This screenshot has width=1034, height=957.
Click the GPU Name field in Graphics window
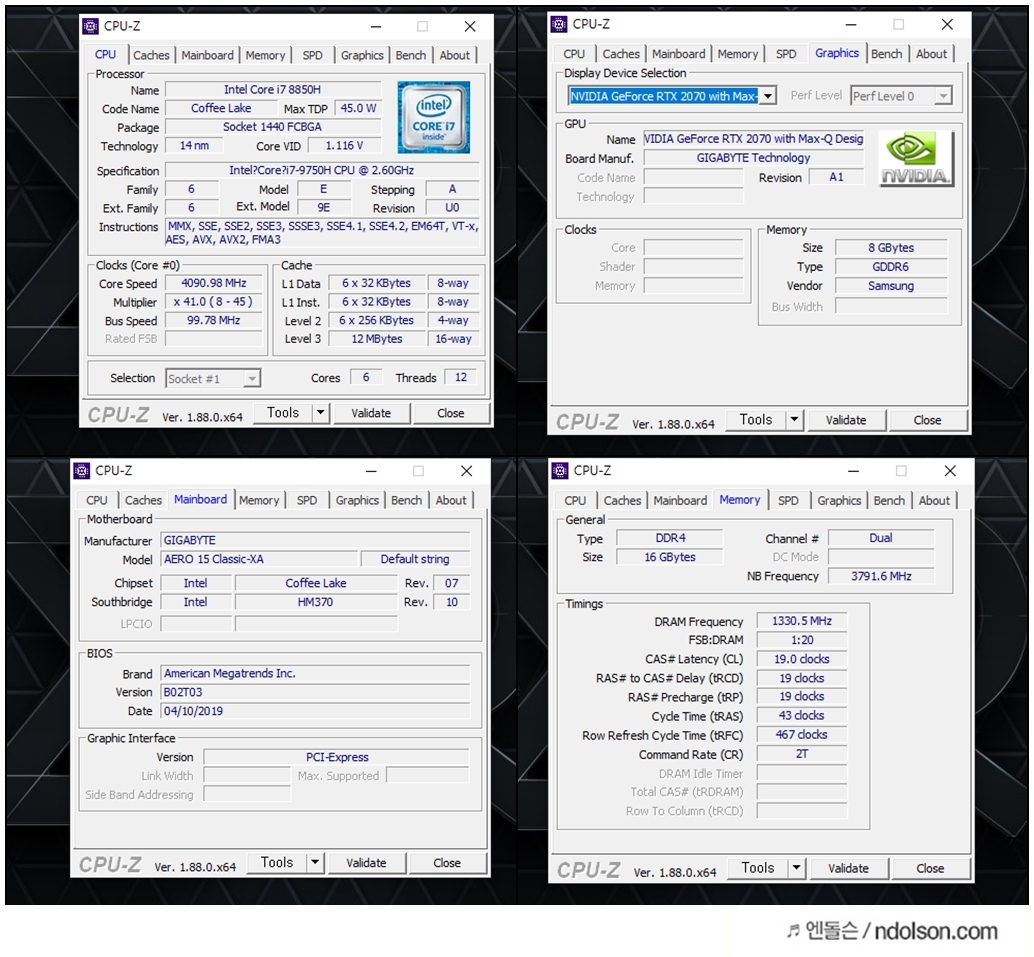pyautogui.click(x=754, y=139)
